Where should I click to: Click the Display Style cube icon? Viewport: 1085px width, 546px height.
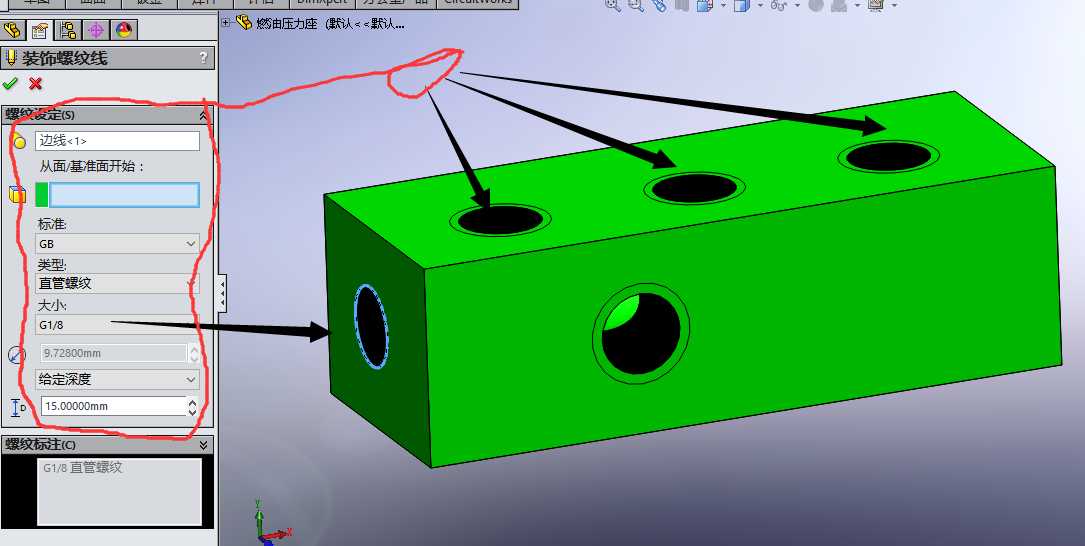pos(741,4)
